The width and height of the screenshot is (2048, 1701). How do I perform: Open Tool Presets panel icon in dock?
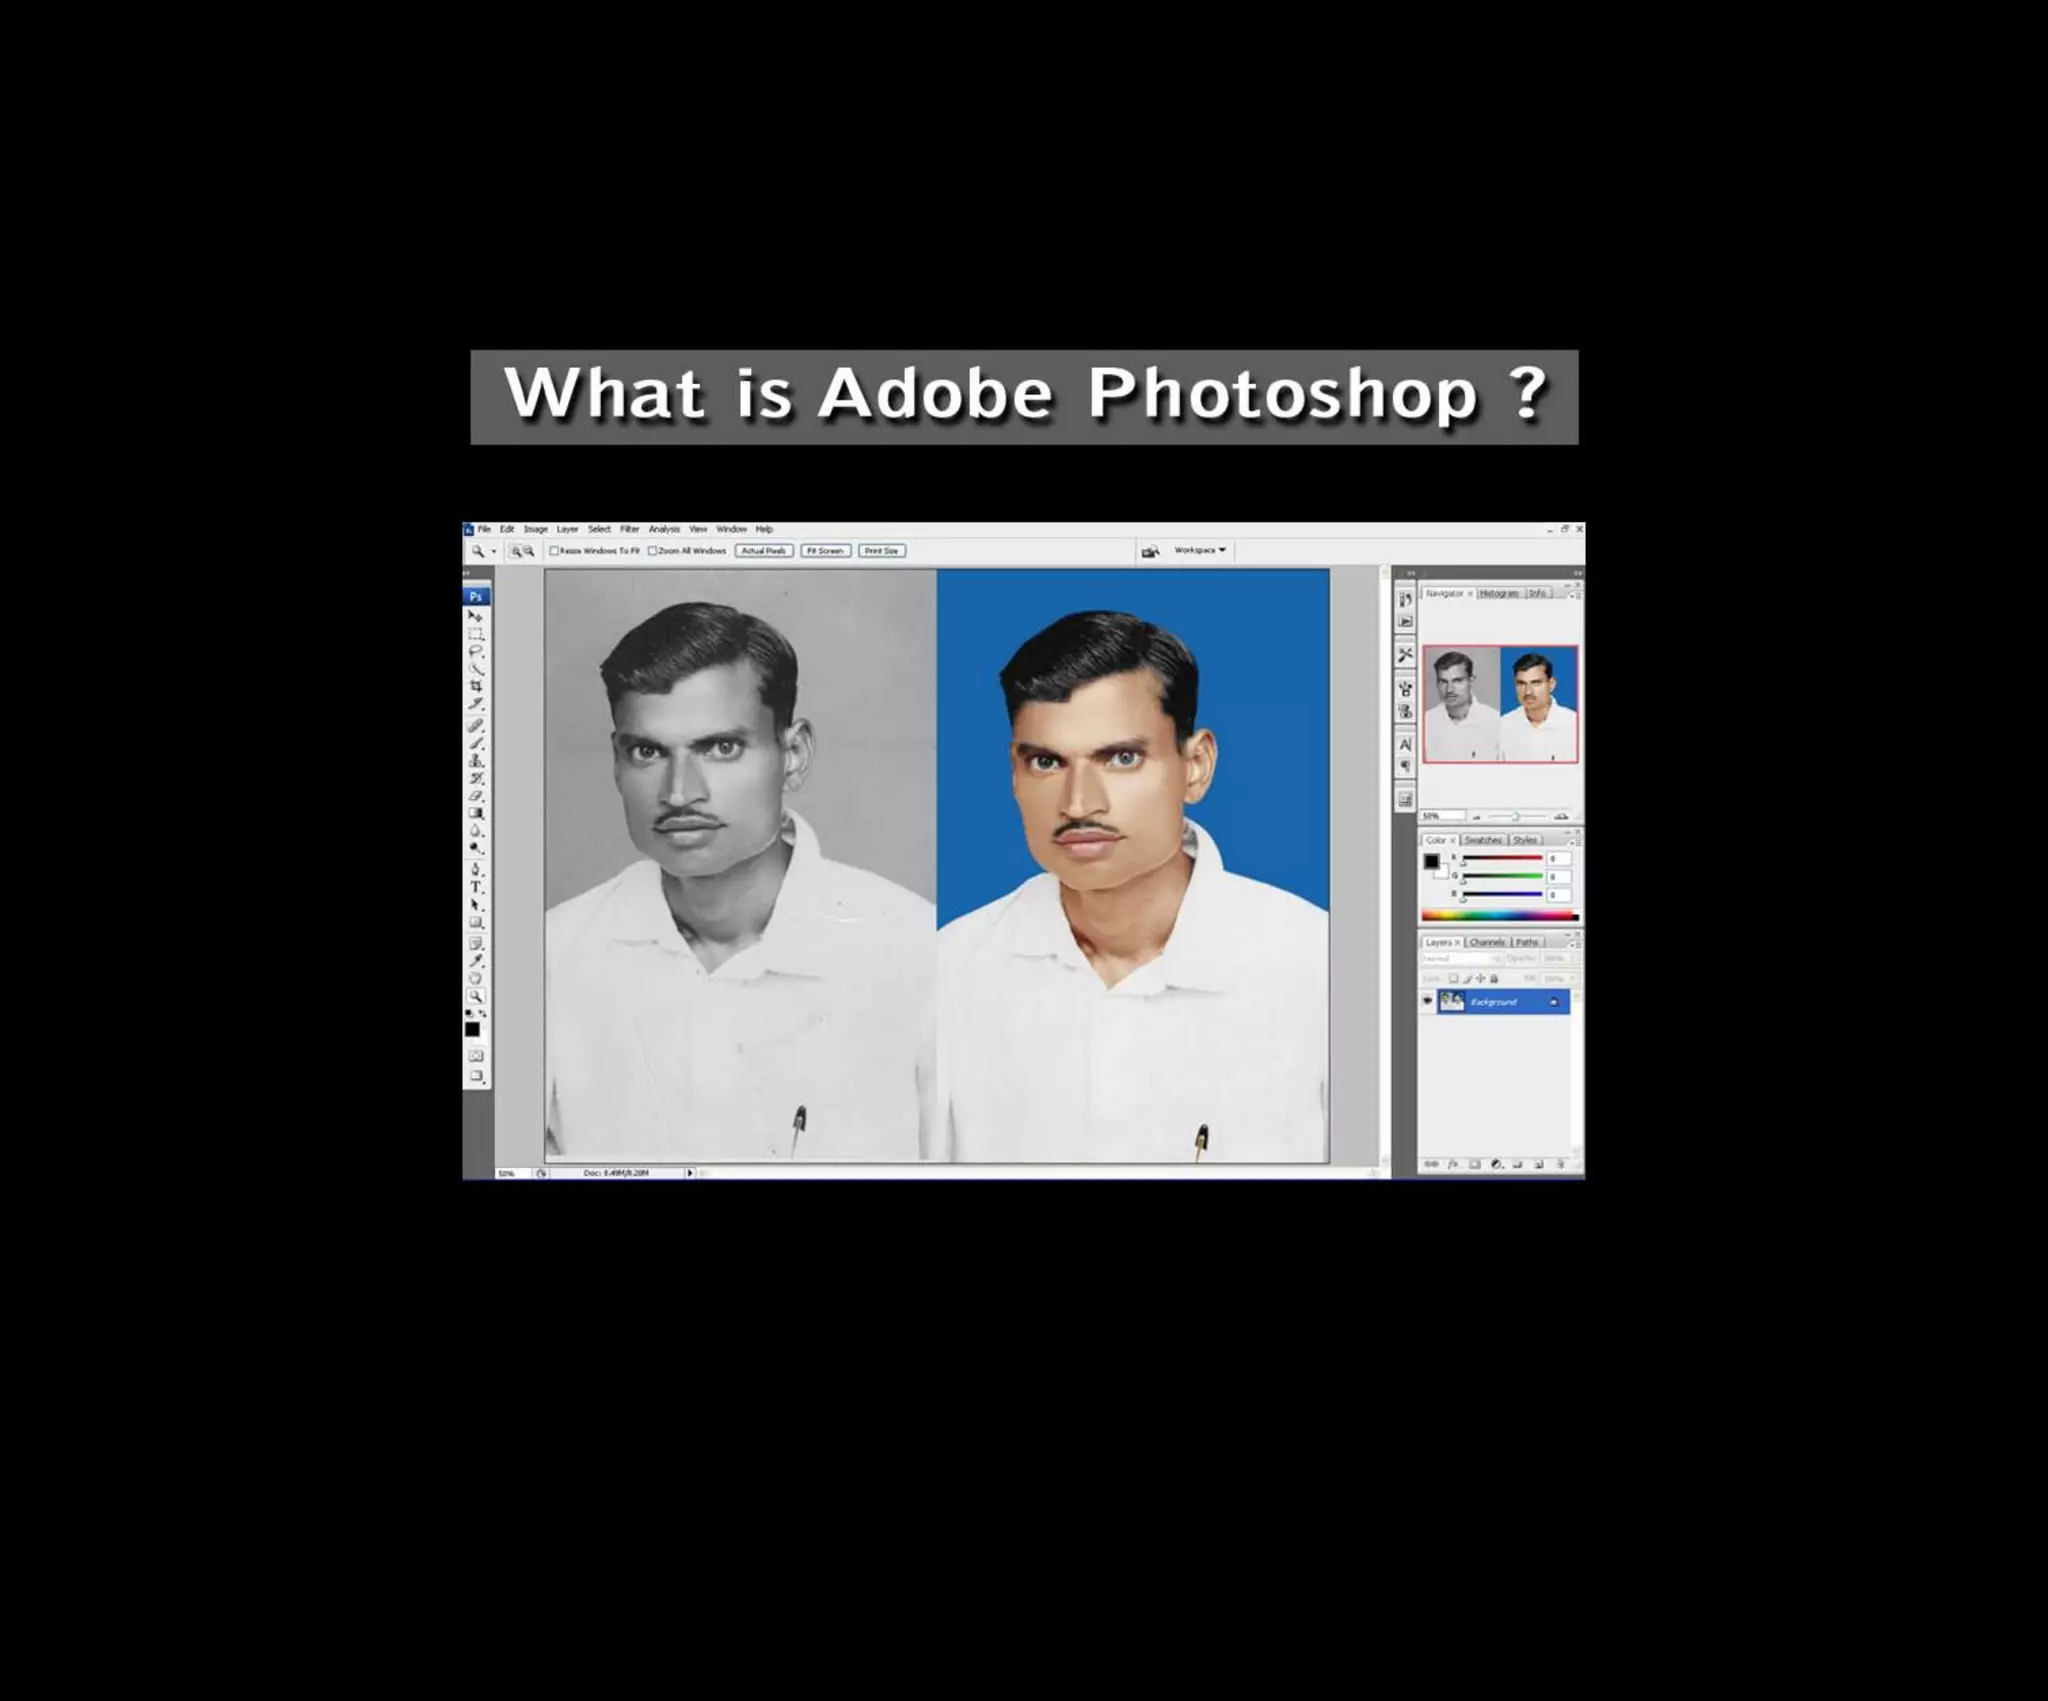(1405, 654)
